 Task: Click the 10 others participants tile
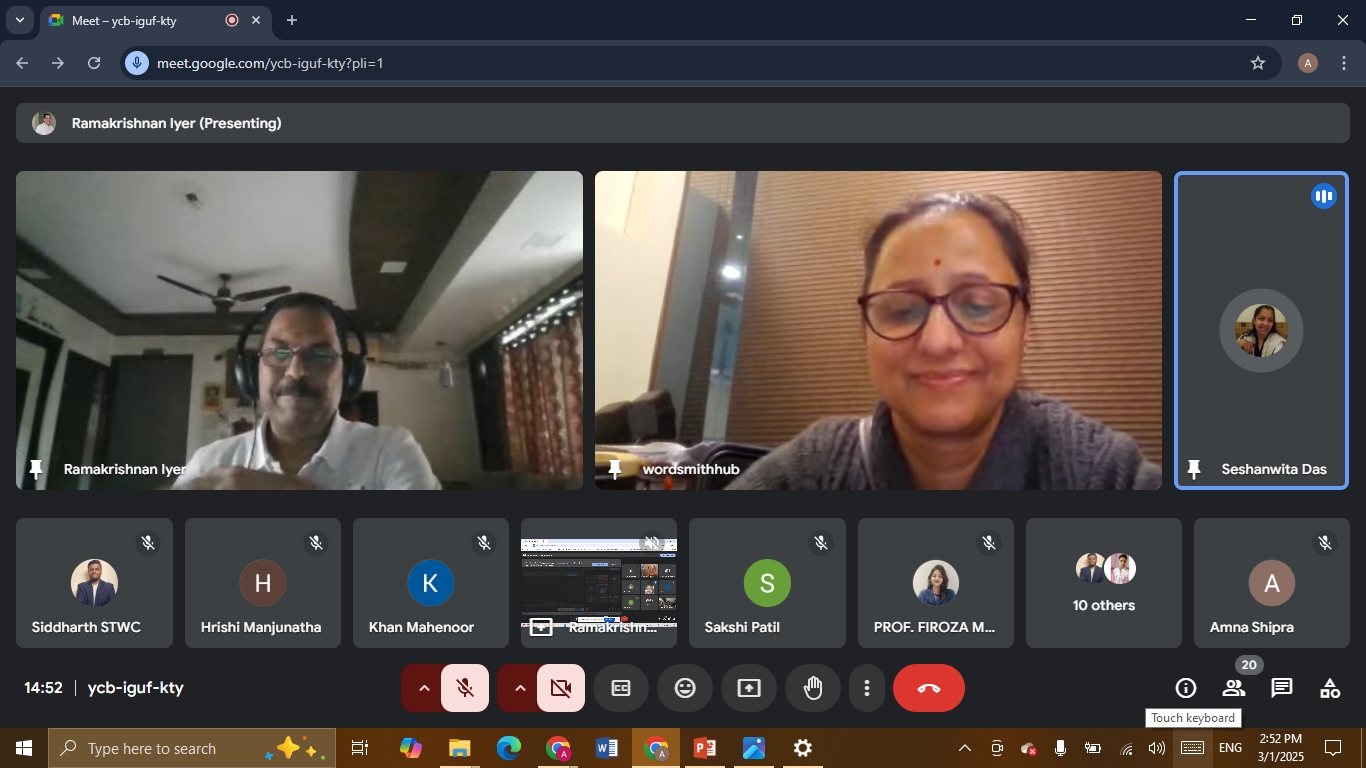tap(1103, 583)
